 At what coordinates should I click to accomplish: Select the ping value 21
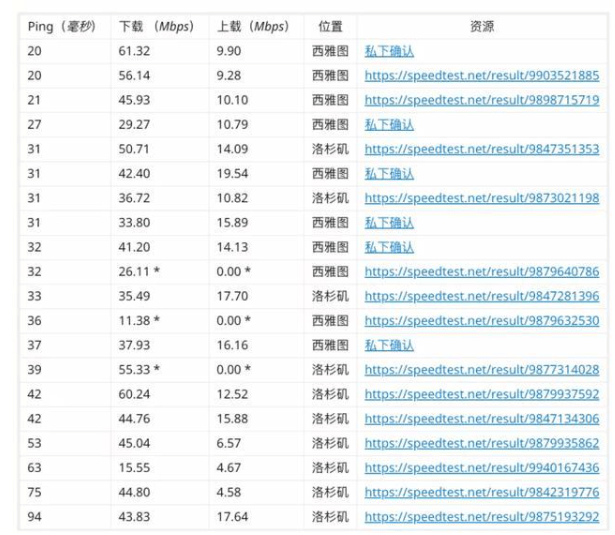point(34,100)
